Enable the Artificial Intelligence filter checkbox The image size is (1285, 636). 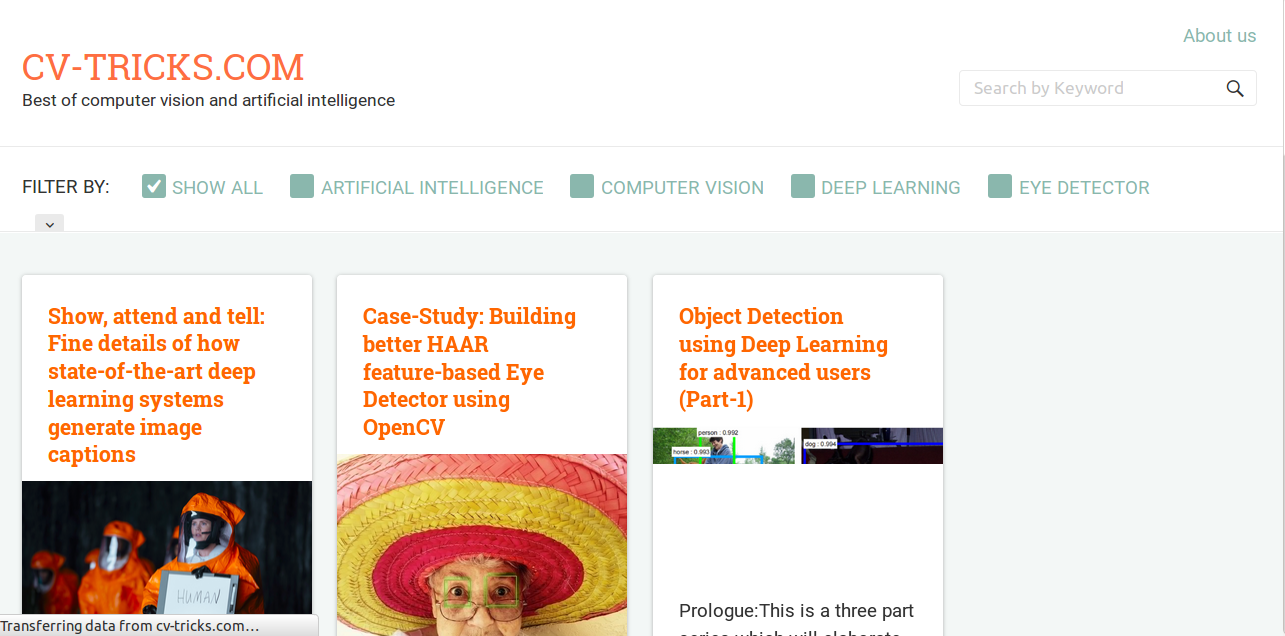[302, 186]
